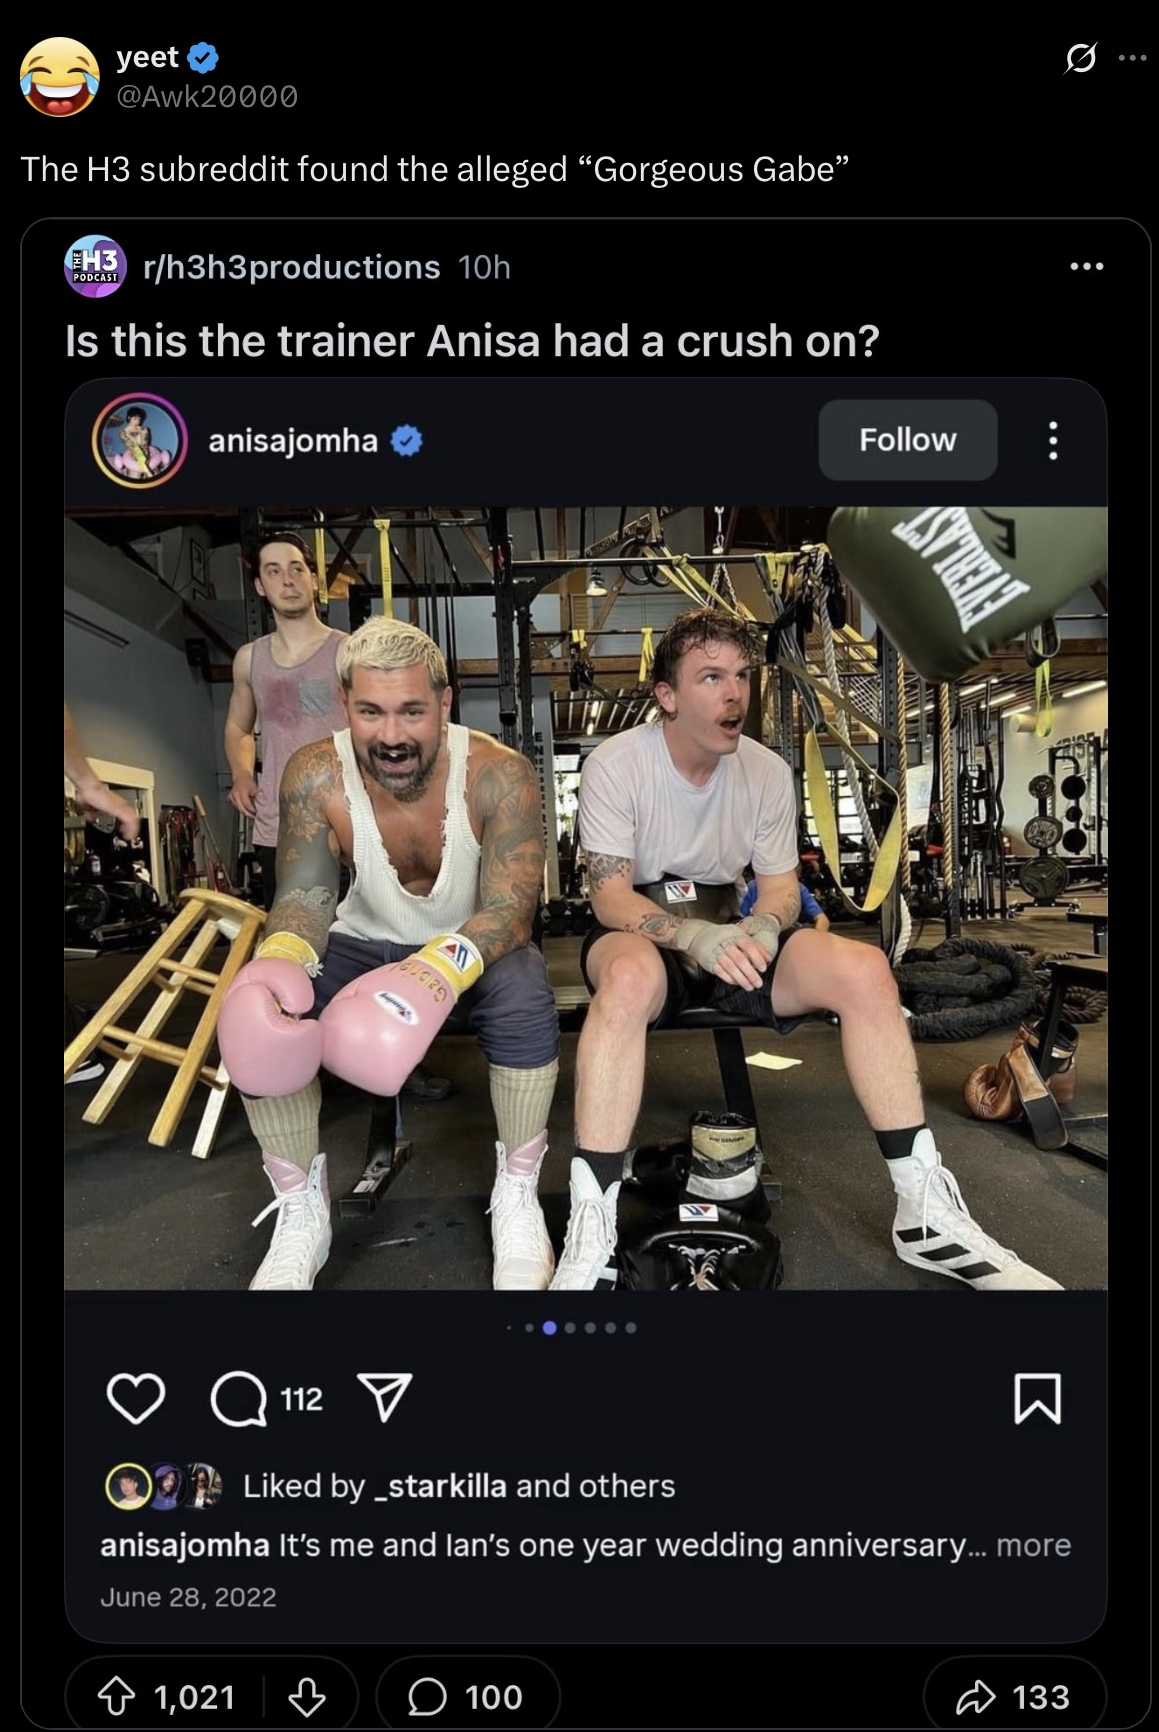1159x1732 pixels.
Task: Open anisajomha's Instagram profile picture
Action: tap(140, 440)
